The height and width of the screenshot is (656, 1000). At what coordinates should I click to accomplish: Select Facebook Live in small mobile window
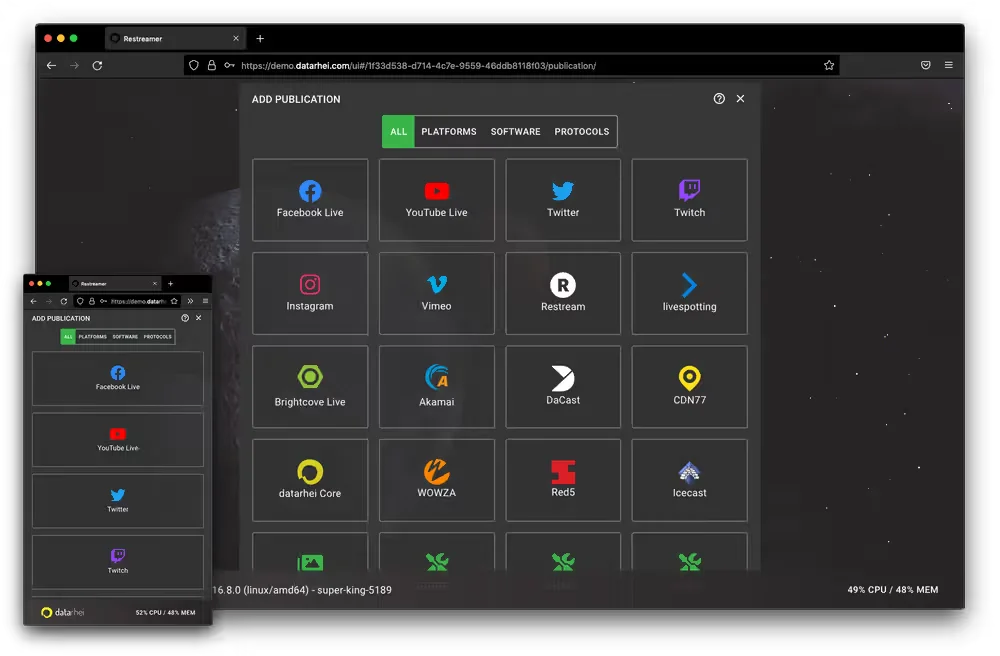118,379
